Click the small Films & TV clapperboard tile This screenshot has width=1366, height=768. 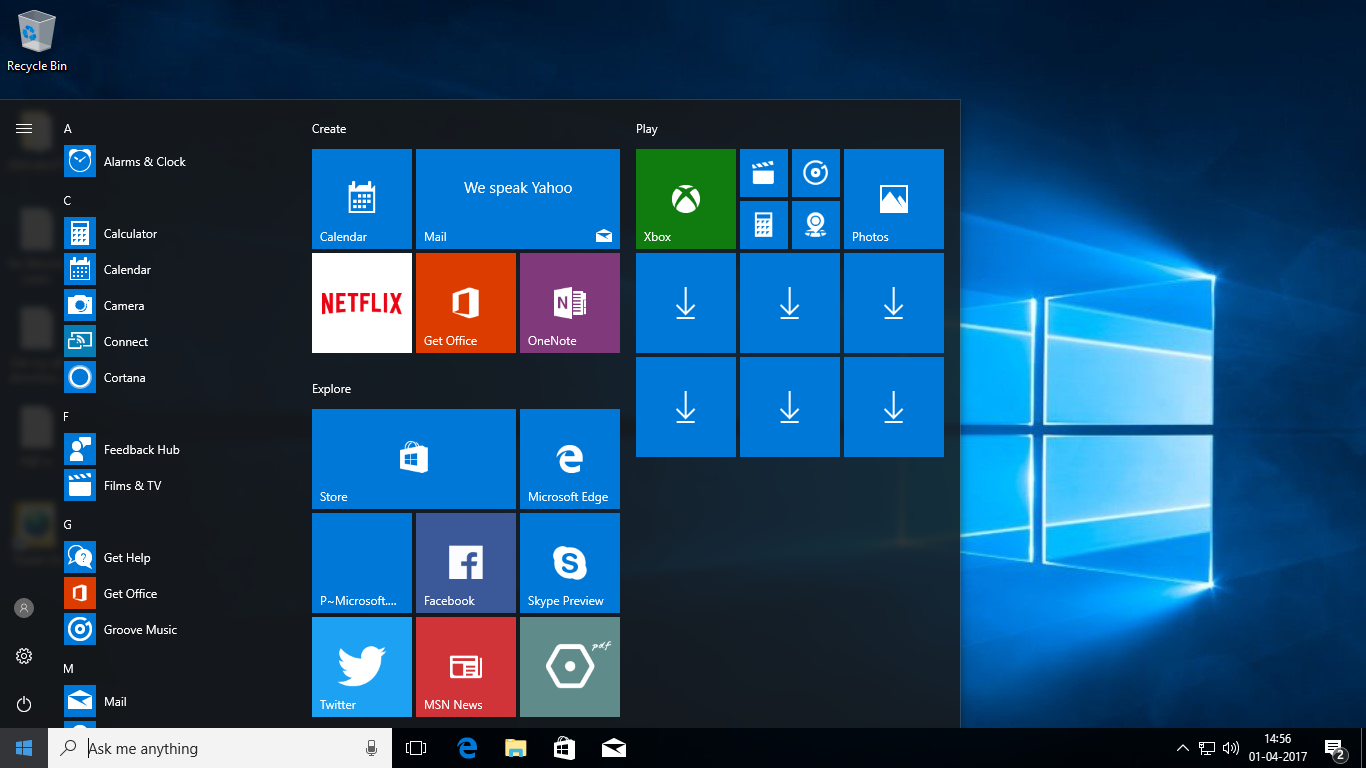pos(764,173)
